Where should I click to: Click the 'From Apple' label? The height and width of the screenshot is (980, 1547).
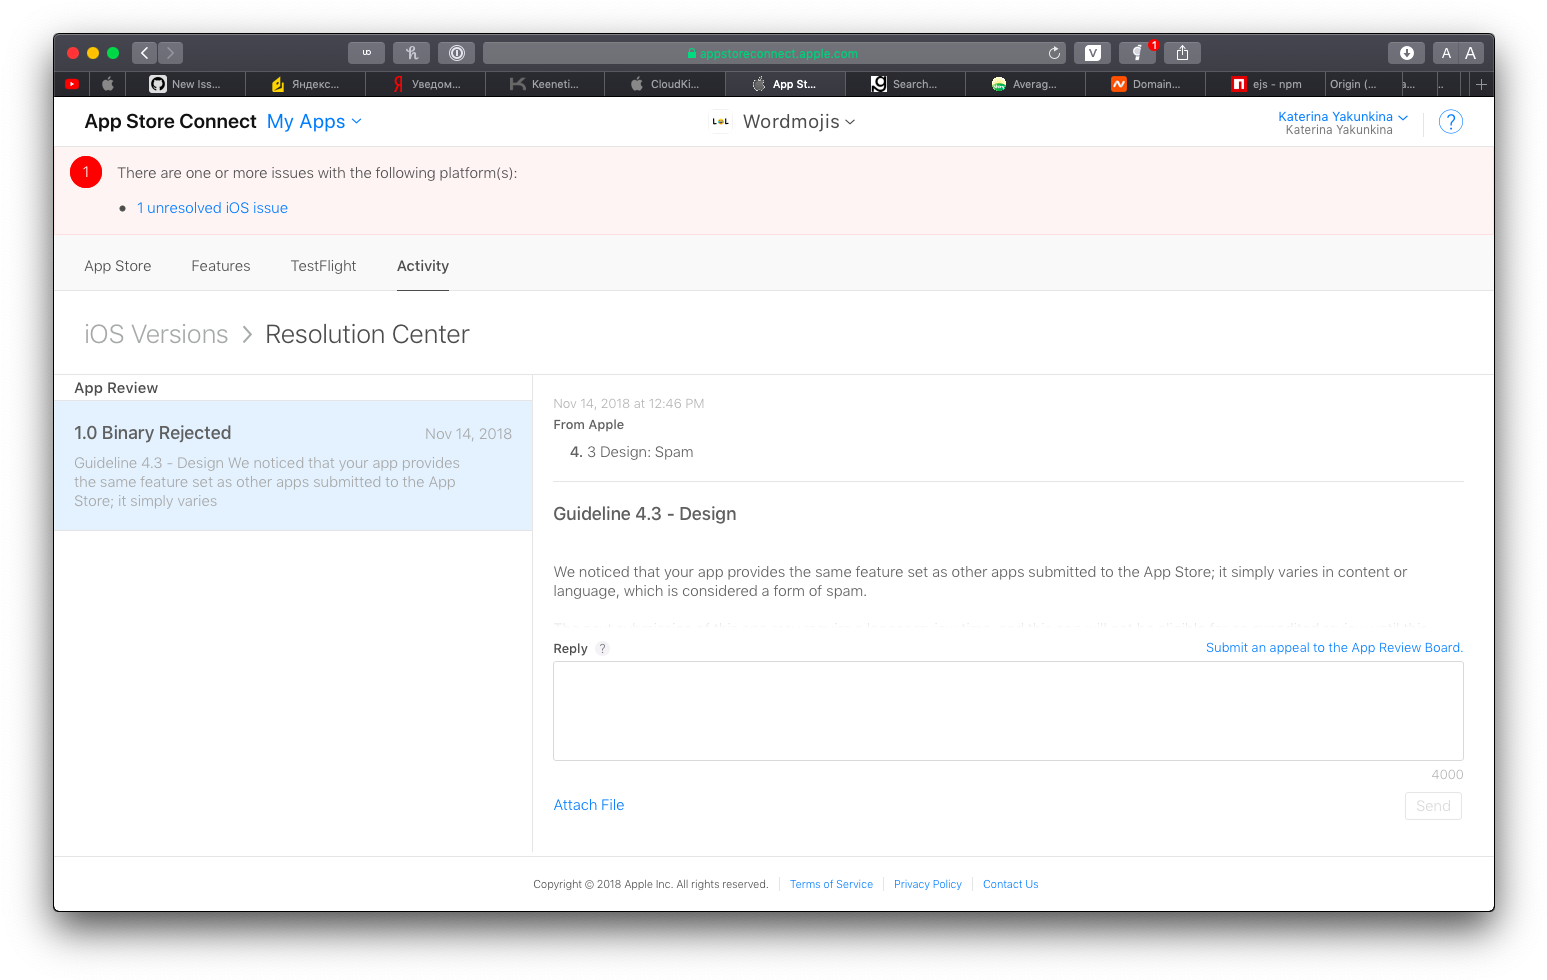coord(589,425)
